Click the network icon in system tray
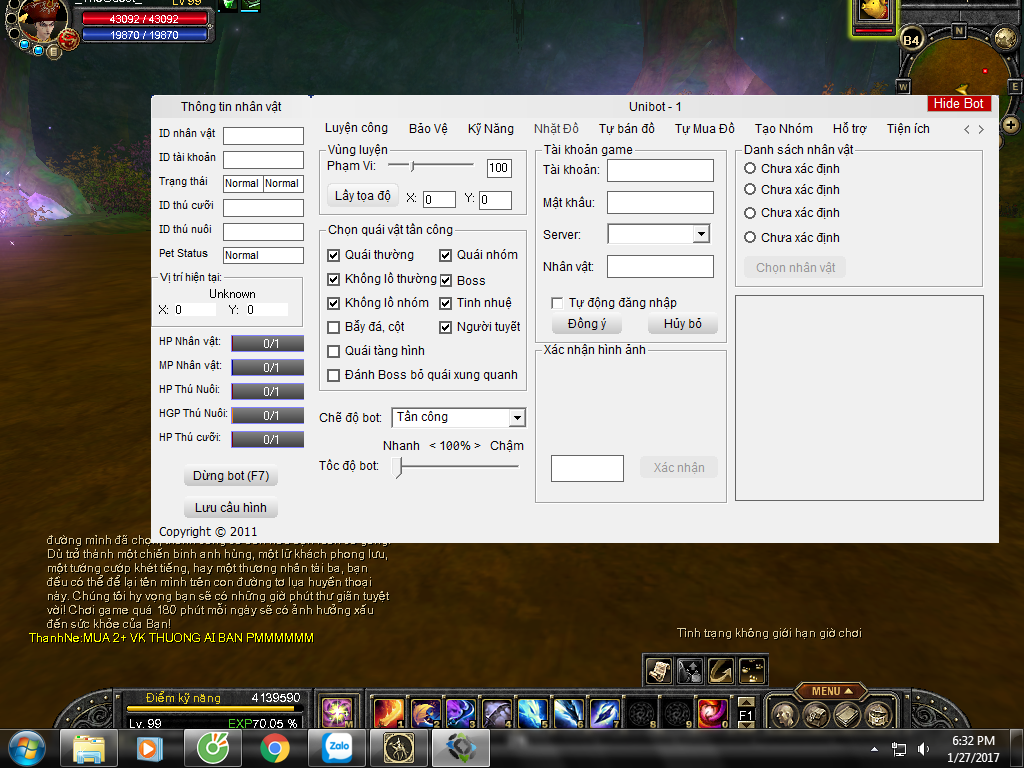Screen dimensions: 1024x768 [899, 749]
